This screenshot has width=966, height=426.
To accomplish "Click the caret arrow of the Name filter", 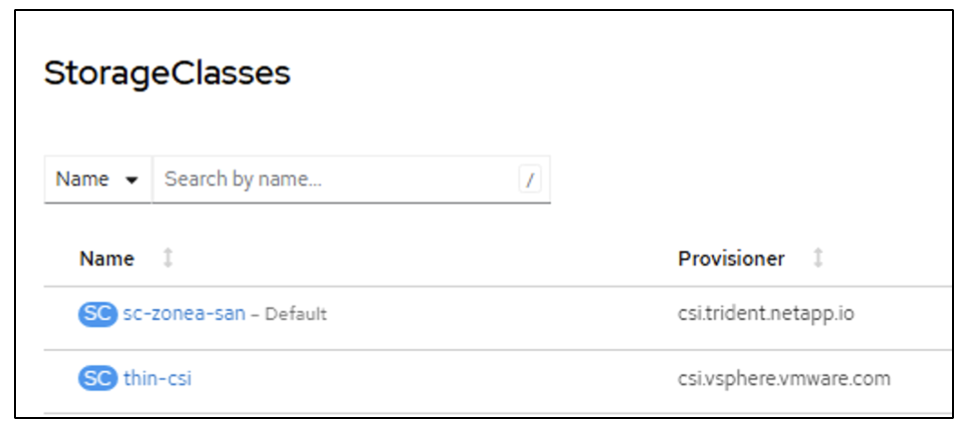I will point(131,180).
